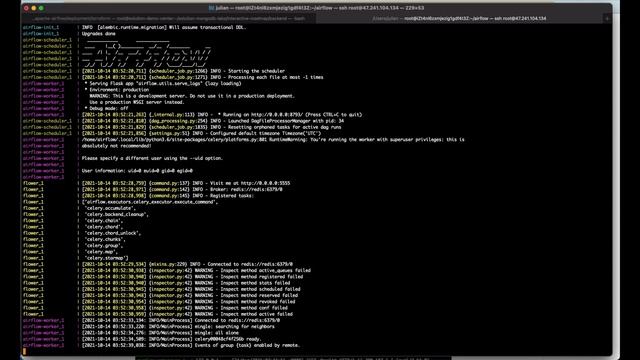Click 'Debug mode: off' line

click(107, 109)
